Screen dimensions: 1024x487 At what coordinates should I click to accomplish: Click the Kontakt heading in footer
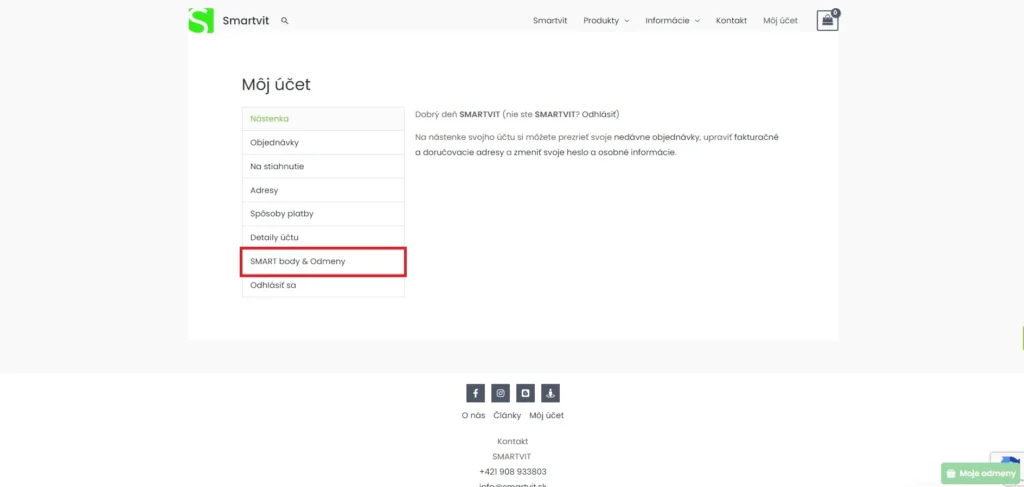pyautogui.click(x=513, y=441)
